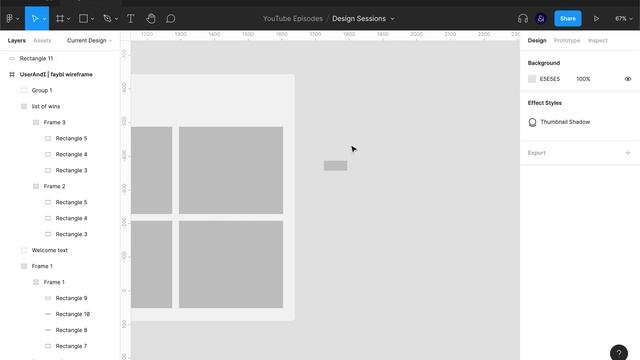Screen dimensions: 640x360
Task: Select the Move tool
Action: (35, 18)
